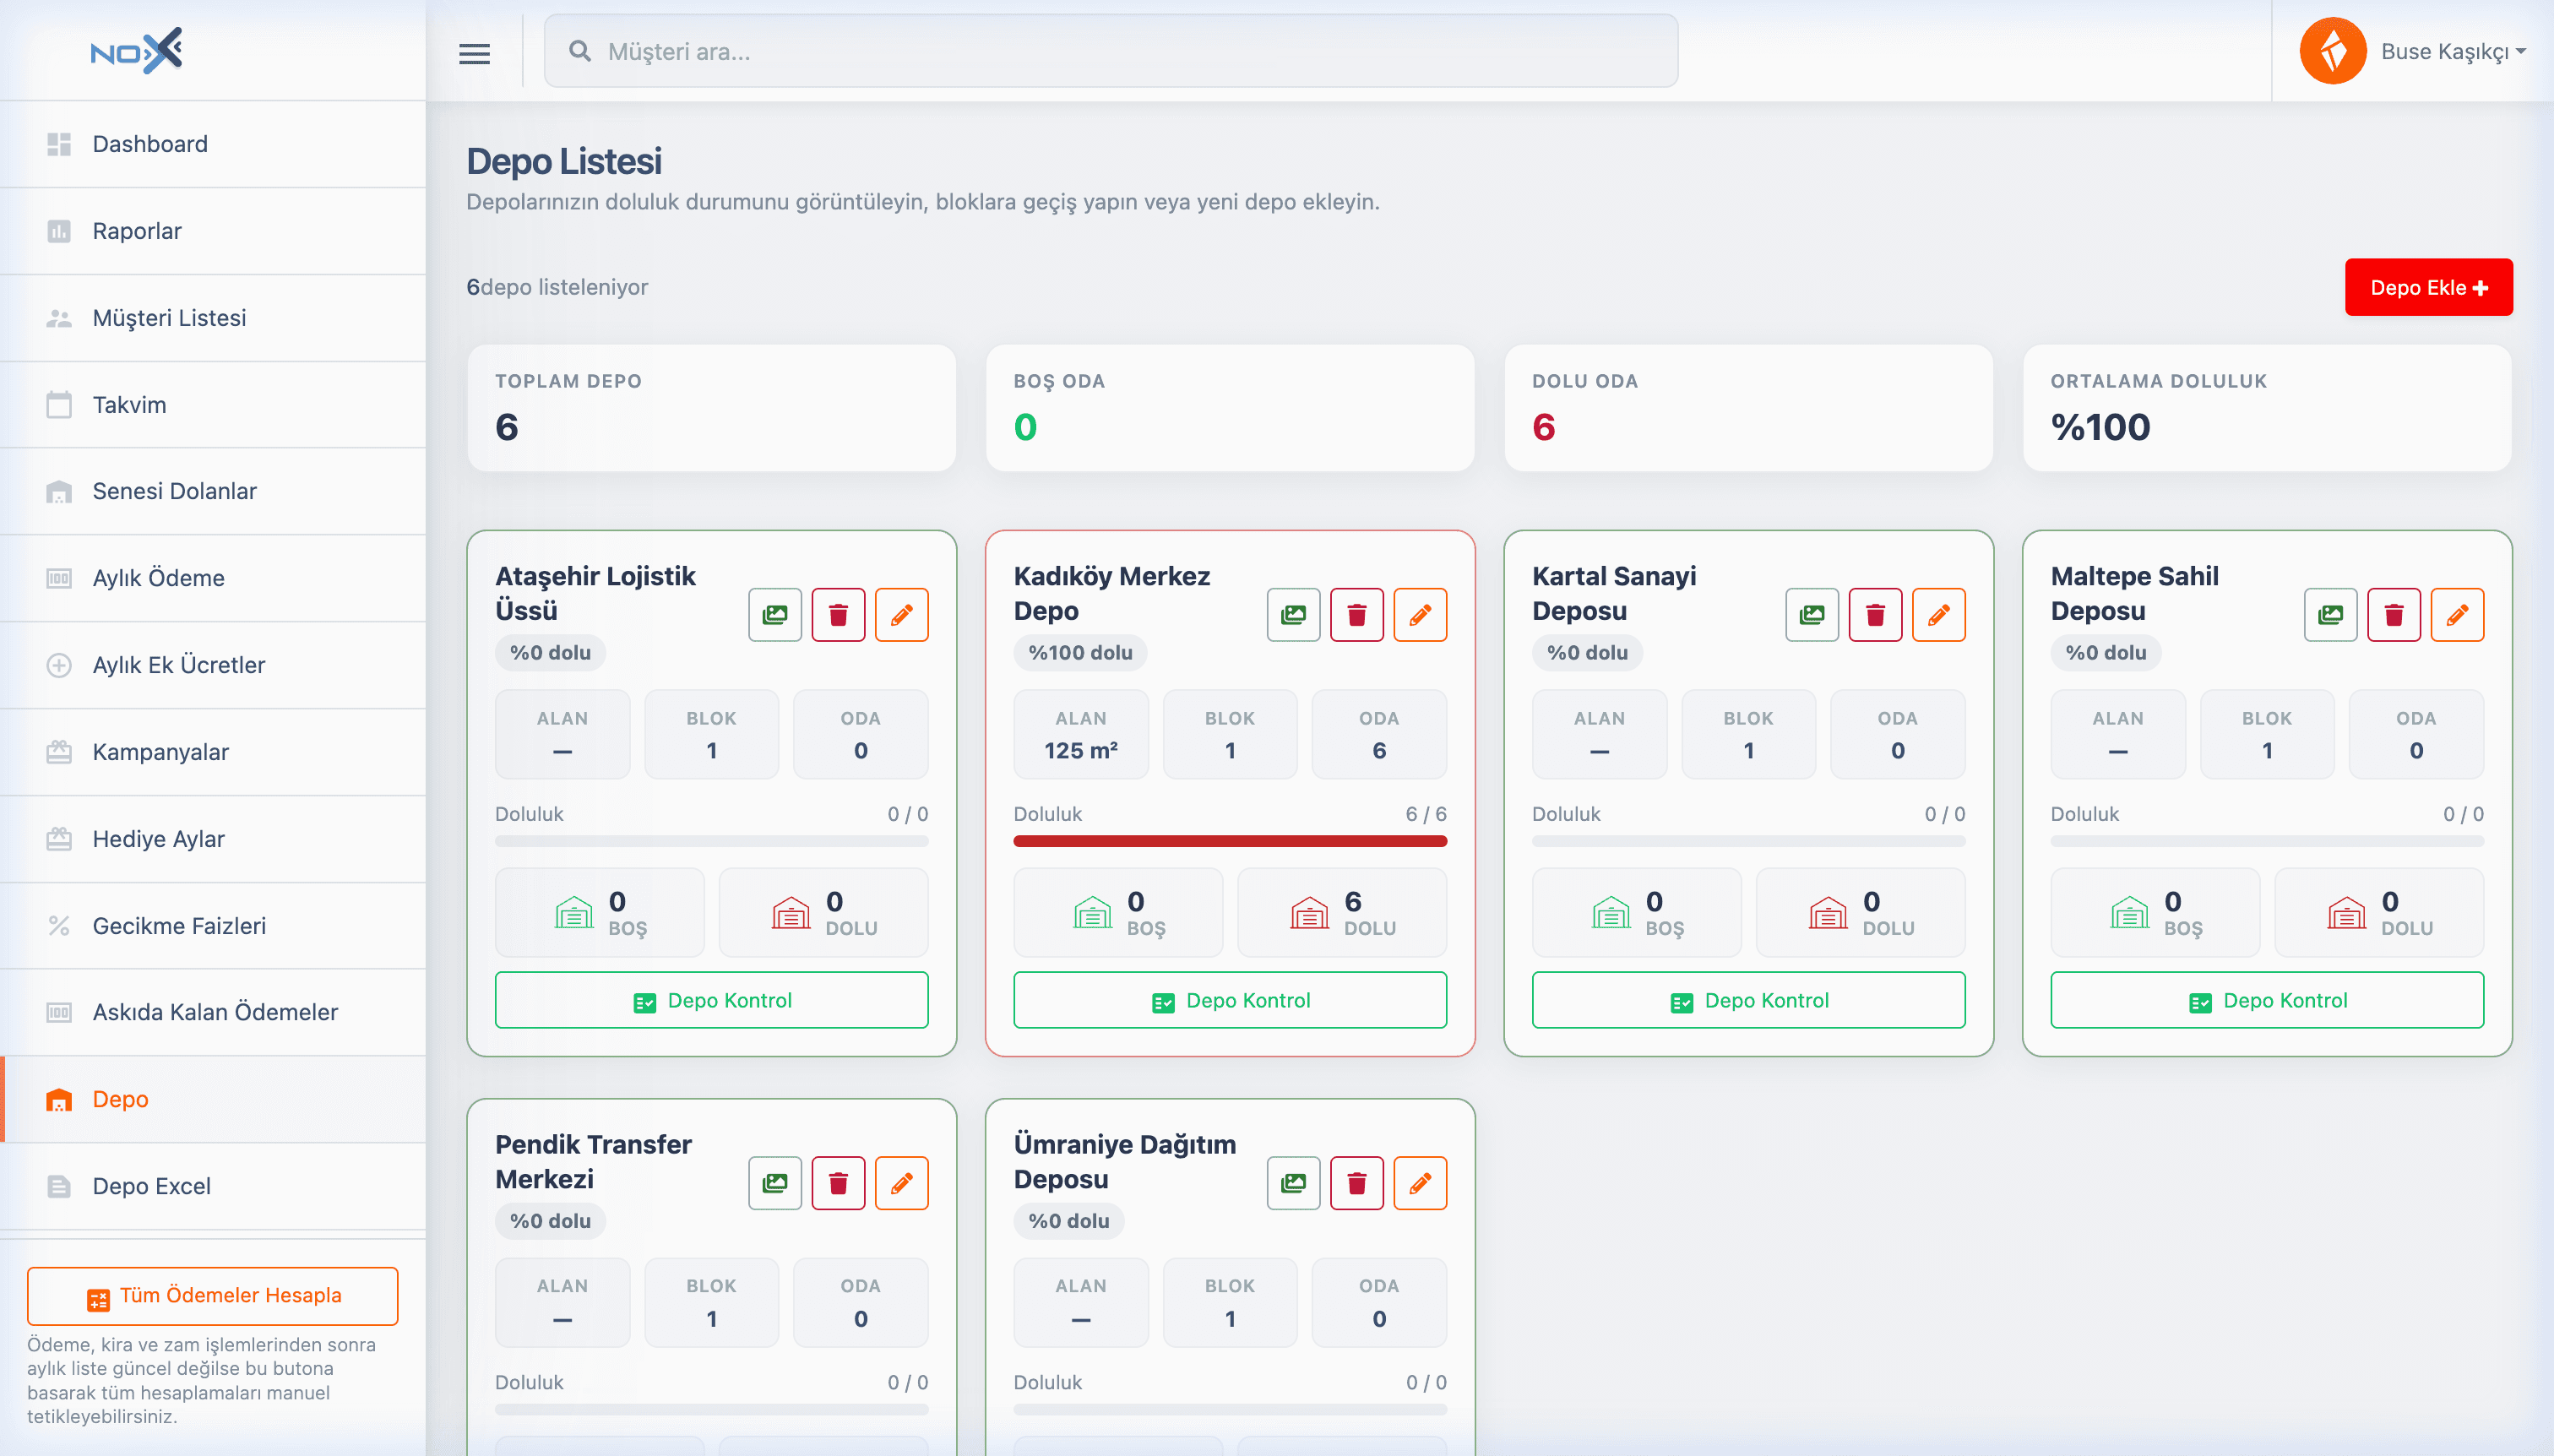Click the NOX logo

137,51
